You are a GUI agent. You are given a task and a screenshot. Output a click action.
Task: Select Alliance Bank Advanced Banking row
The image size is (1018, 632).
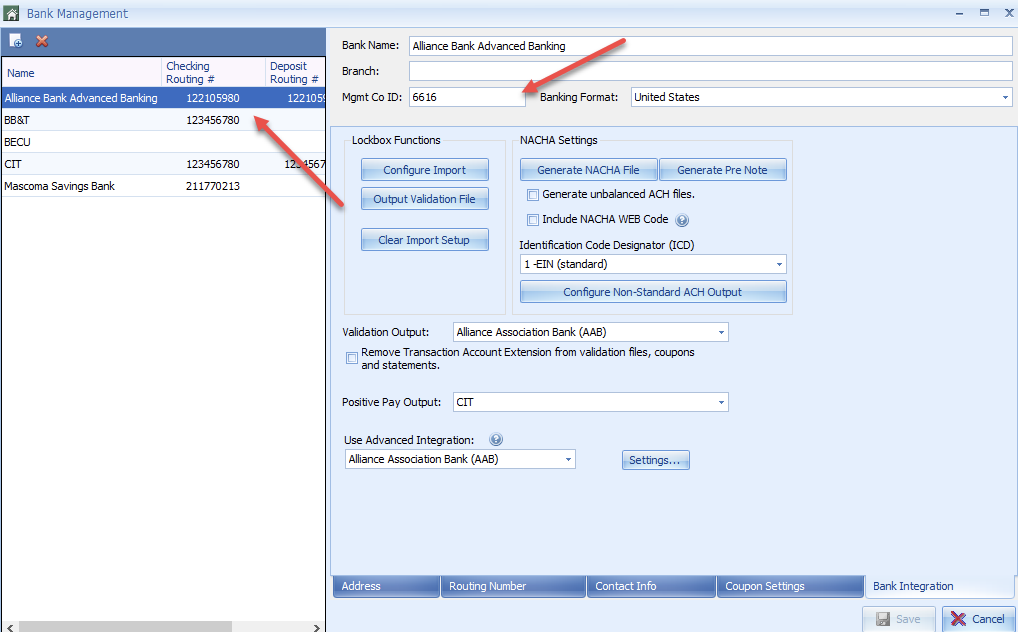click(x=163, y=98)
